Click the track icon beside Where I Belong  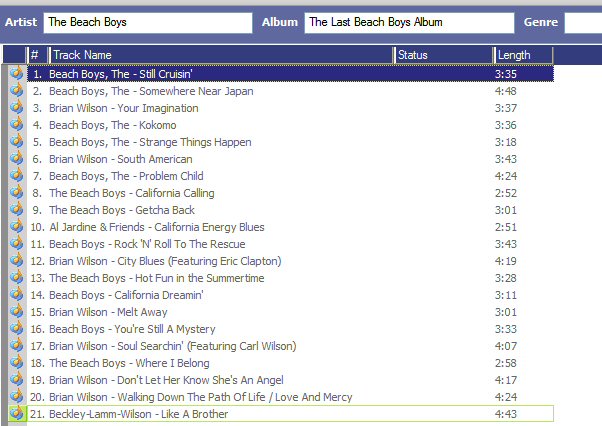pyautogui.click(x=17, y=362)
